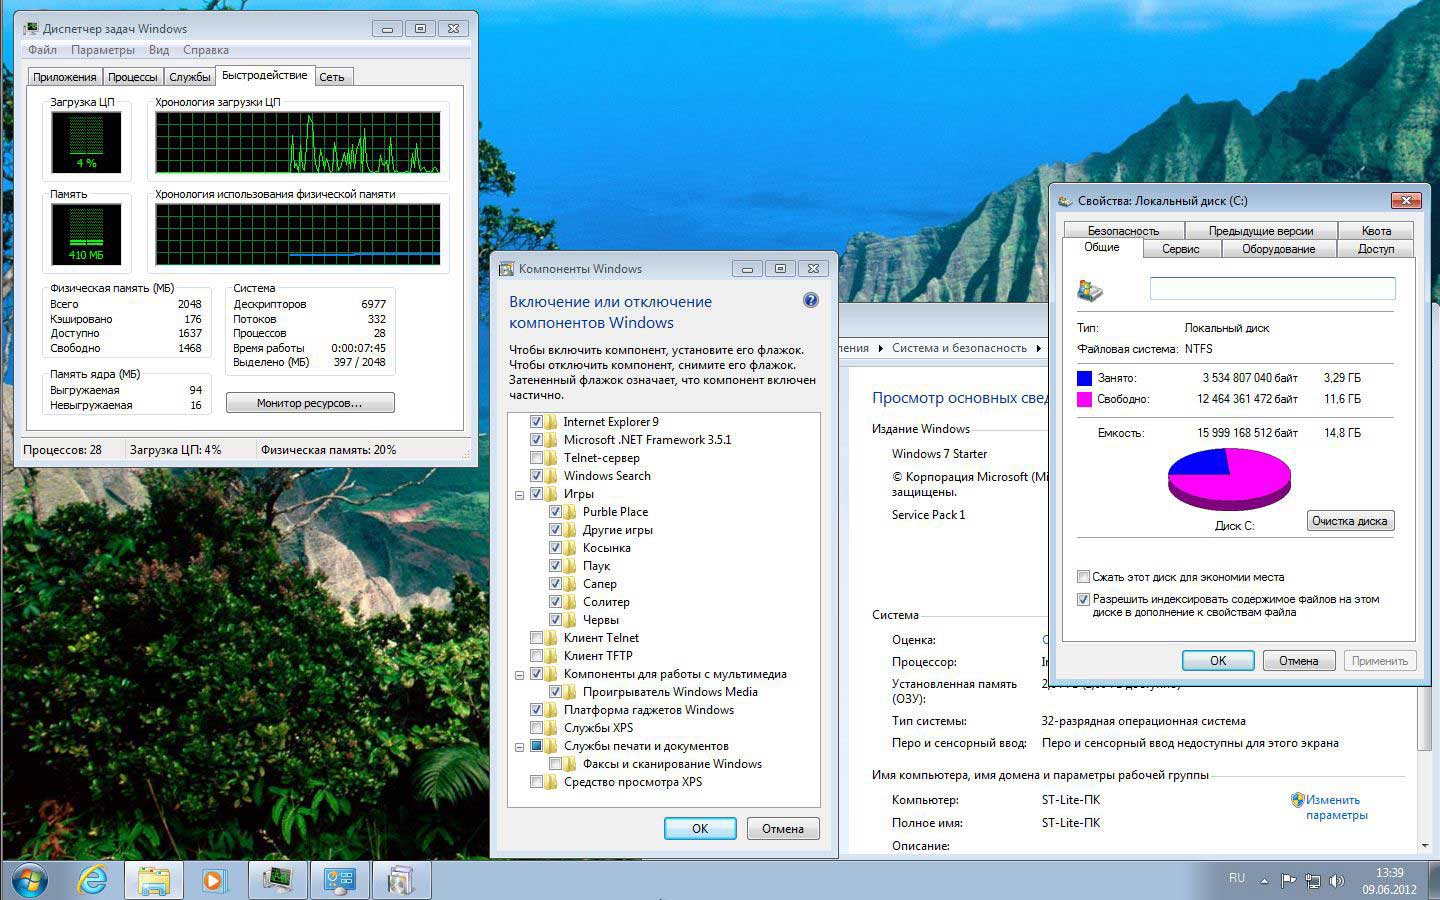Viewport: 1440px width, 900px height.
Task: Click the blue used-space color swatch
Action: pyautogui.click(x=1084, y=378)
